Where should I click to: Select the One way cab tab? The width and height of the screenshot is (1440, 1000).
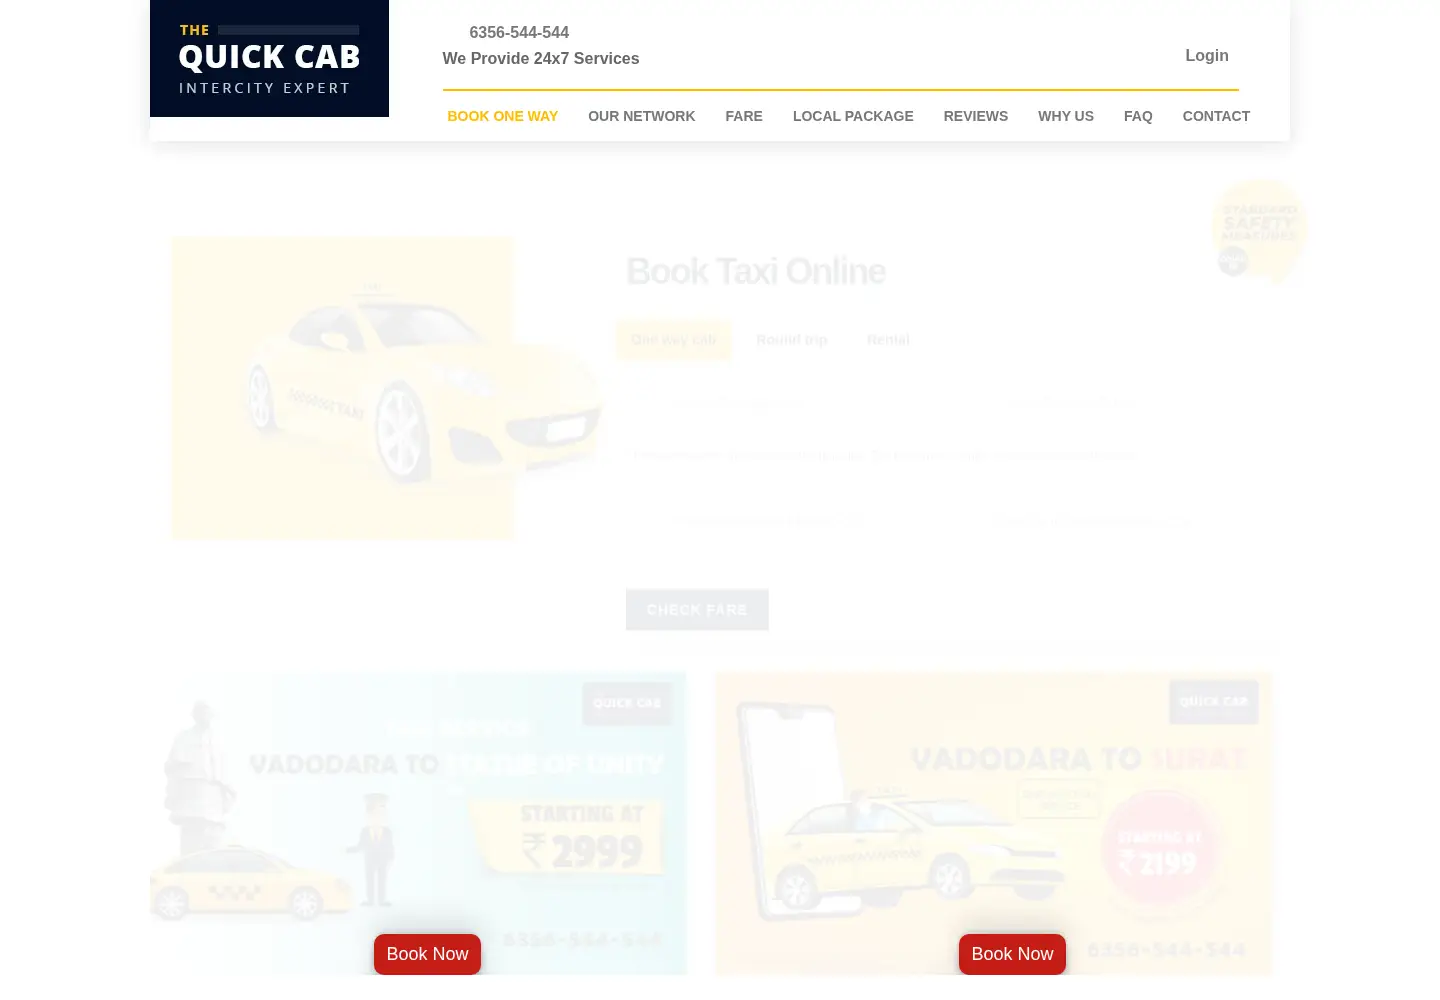[674, 340]
